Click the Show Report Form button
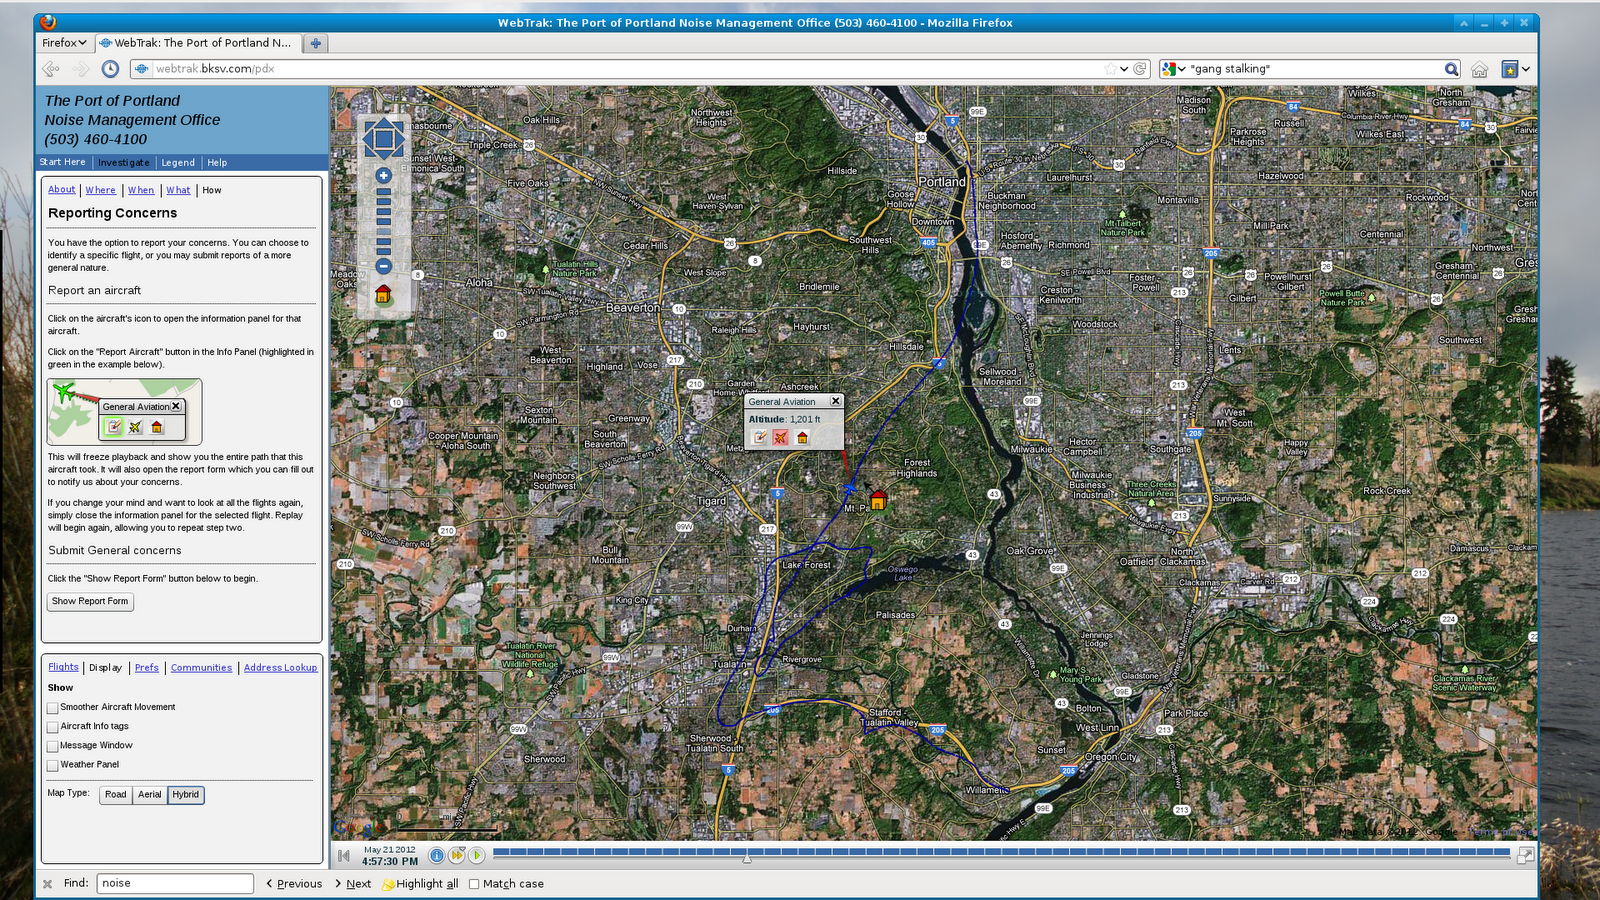1600x900 pixels. [x=90, y=601]
